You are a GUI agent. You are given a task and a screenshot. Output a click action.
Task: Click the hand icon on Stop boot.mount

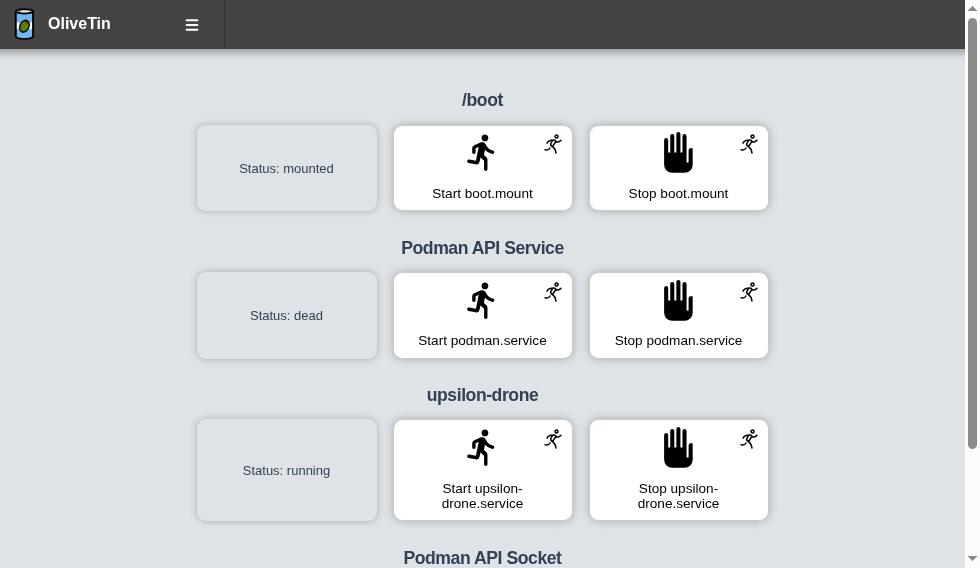[x=678, y=152]
